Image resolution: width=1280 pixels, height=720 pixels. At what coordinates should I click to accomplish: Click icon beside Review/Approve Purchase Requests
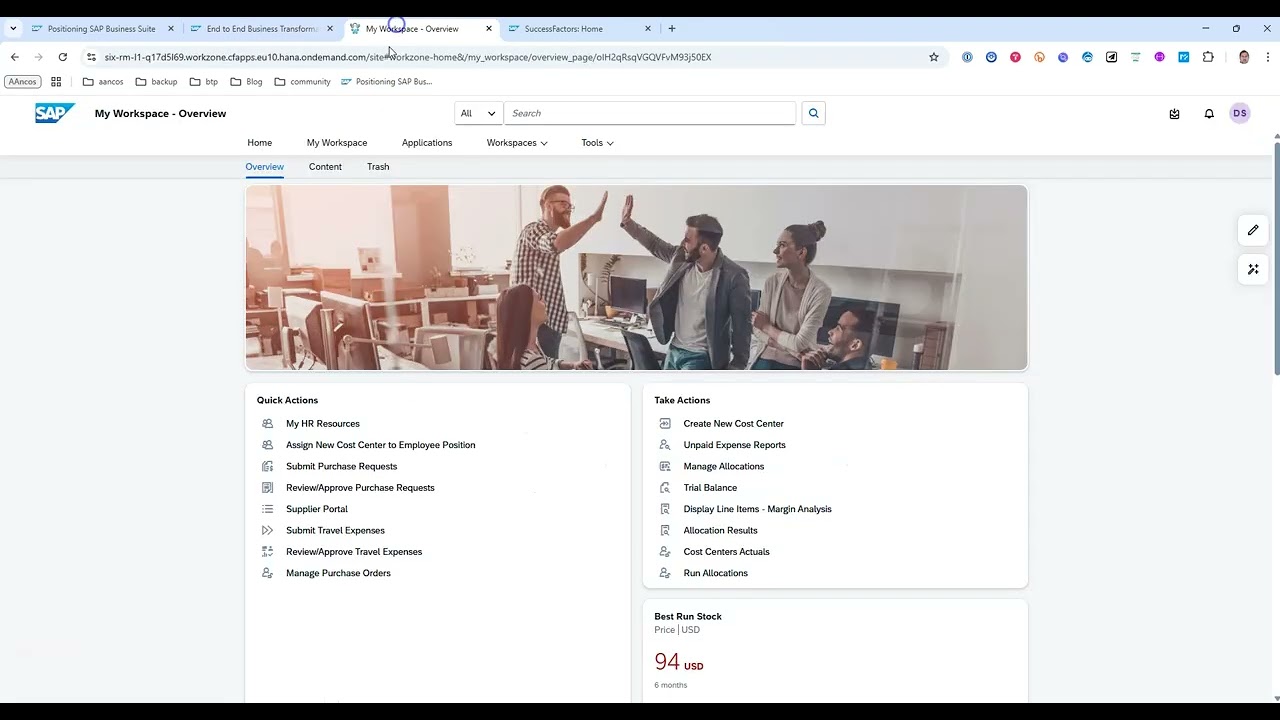coord(267,488)
